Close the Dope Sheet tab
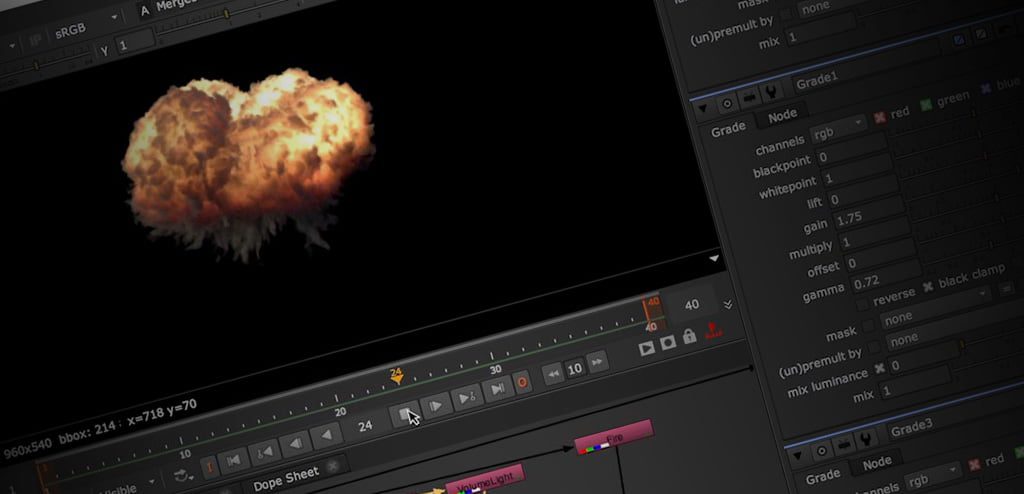This screenshot has height=494, width=1024. pos(332,466)
